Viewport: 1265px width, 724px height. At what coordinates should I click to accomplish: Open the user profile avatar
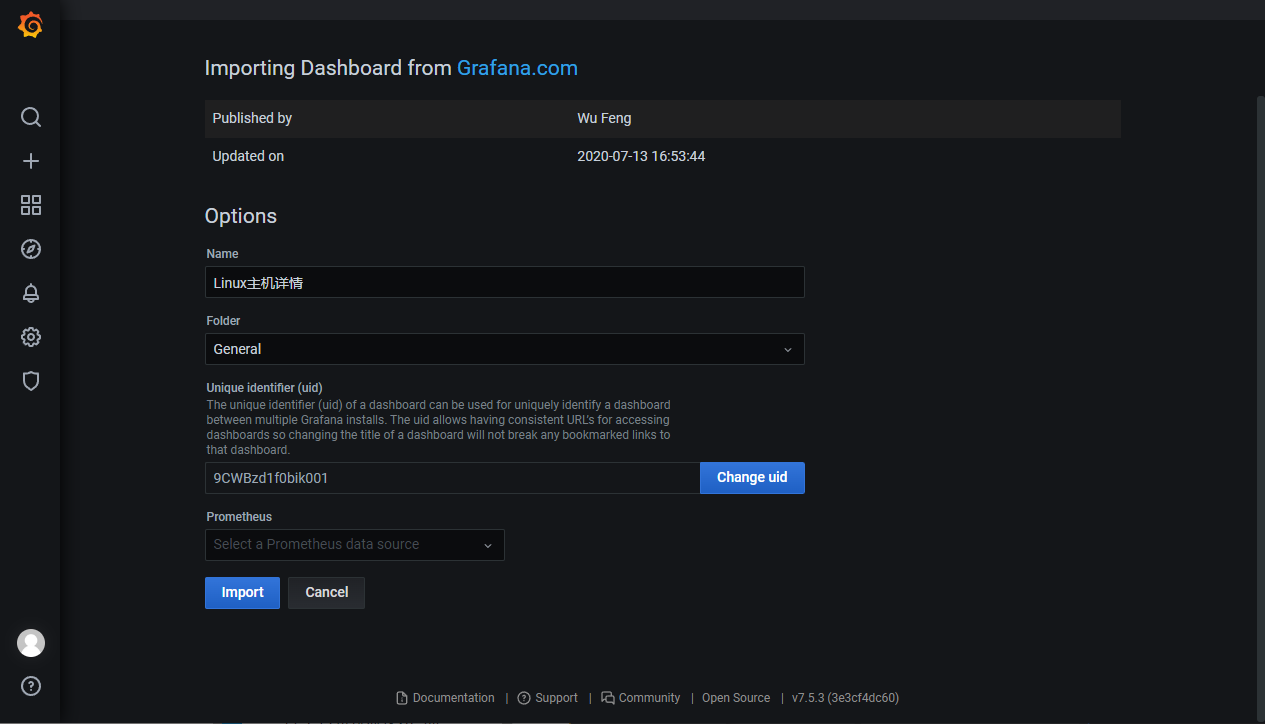[31, 643]
